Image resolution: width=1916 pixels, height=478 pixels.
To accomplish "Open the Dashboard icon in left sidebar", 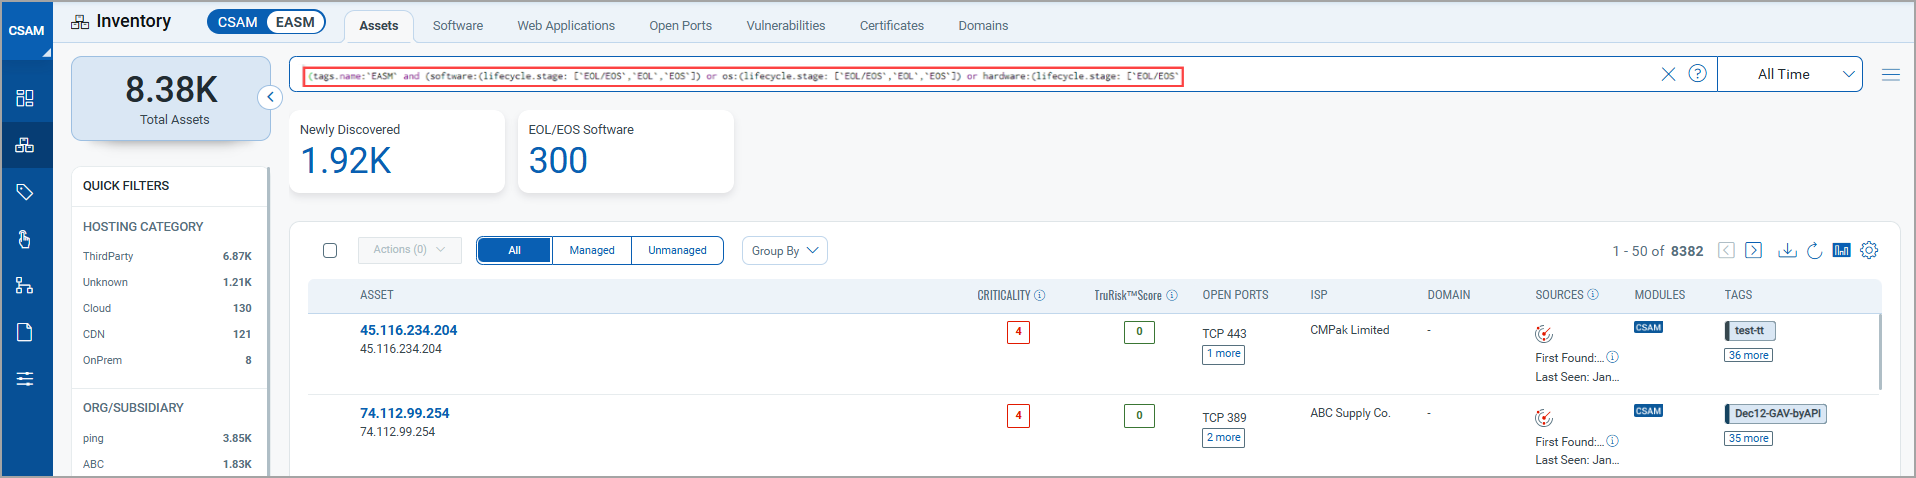I will pyautogui.click(x=25, y=98).
